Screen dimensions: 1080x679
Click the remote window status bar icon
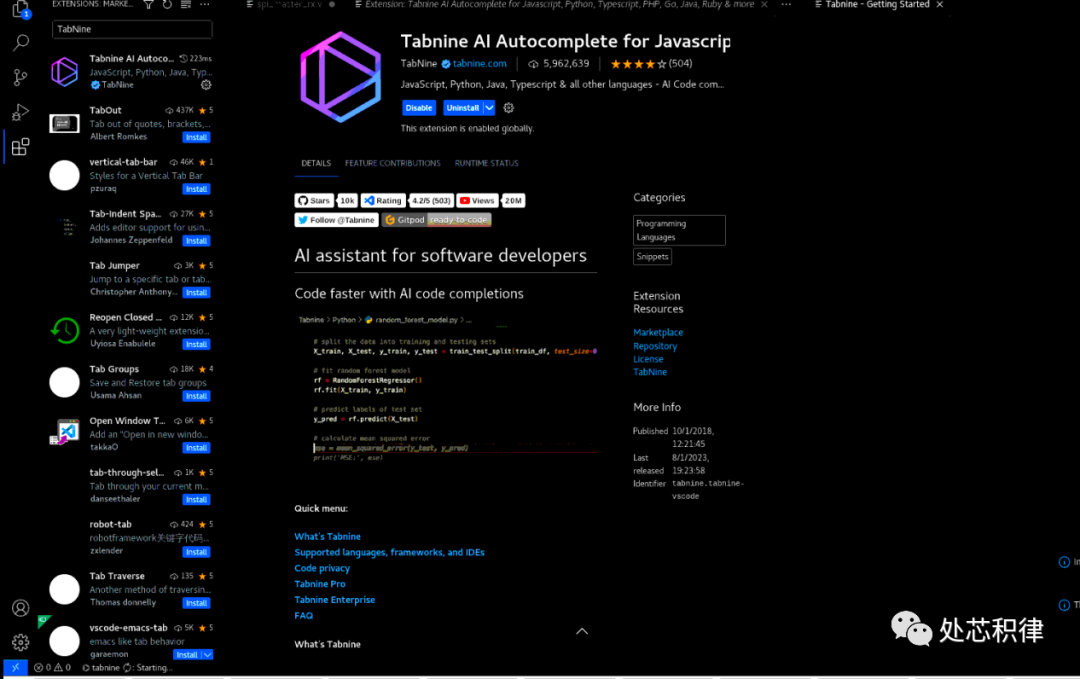(x=15, y=667)
